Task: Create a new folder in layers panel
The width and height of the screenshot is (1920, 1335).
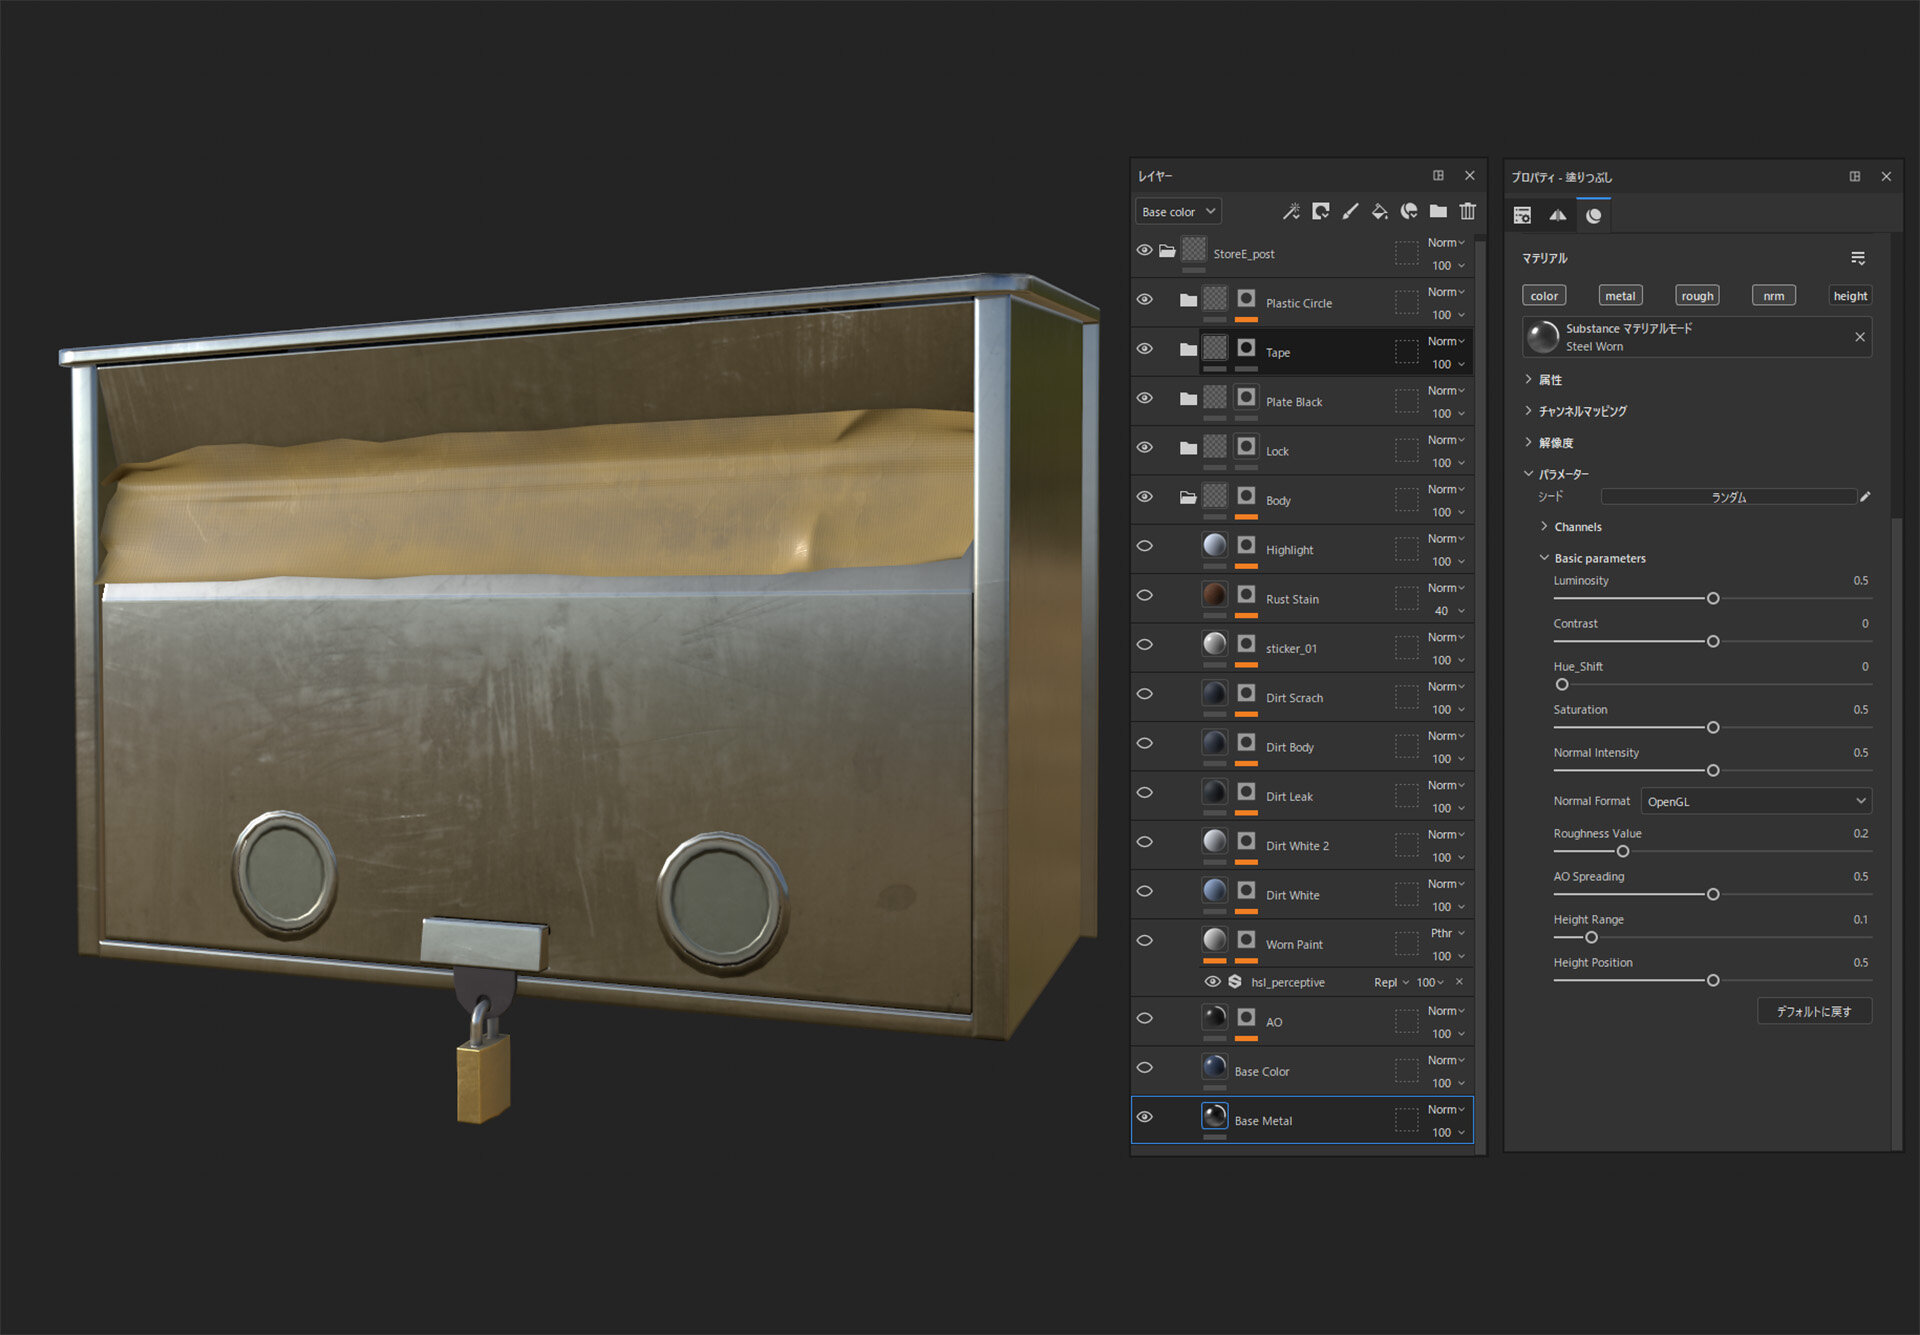Action: tap(1438, 211)
